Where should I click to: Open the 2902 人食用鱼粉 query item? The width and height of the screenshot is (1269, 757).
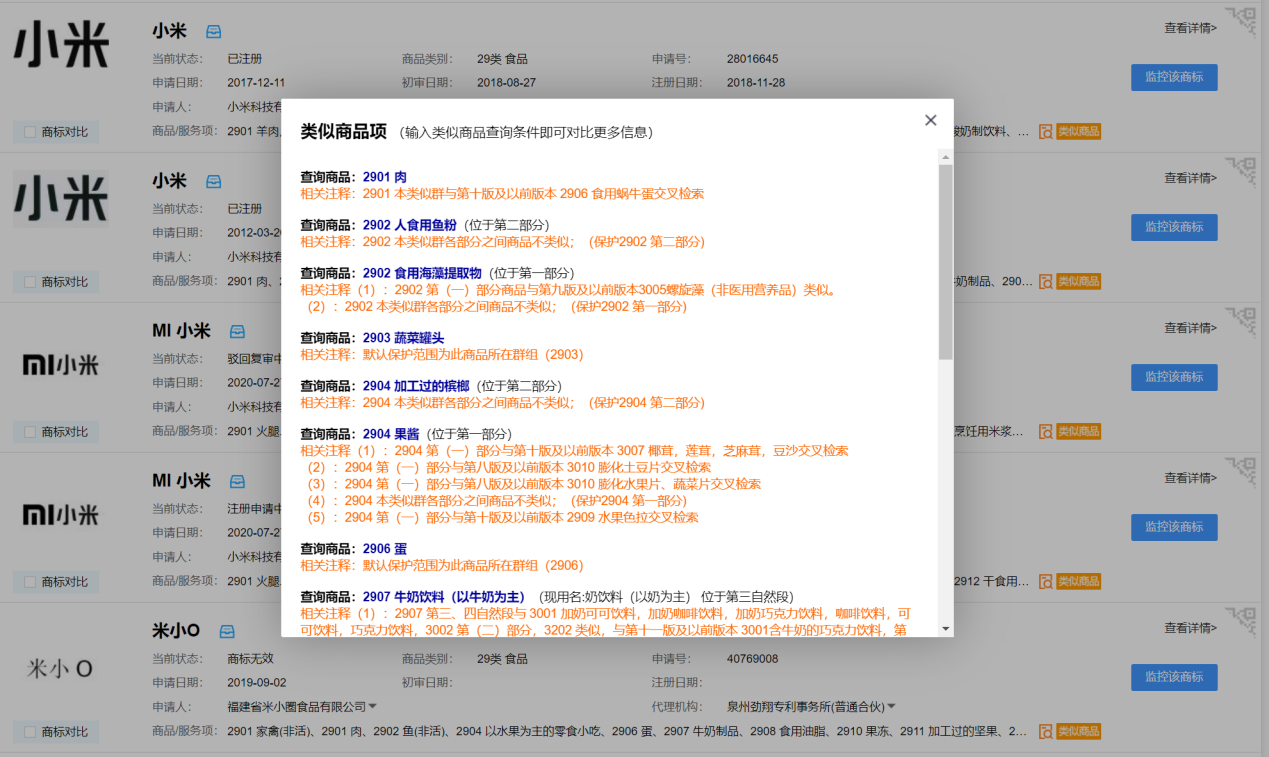click(x=410, y=225)
